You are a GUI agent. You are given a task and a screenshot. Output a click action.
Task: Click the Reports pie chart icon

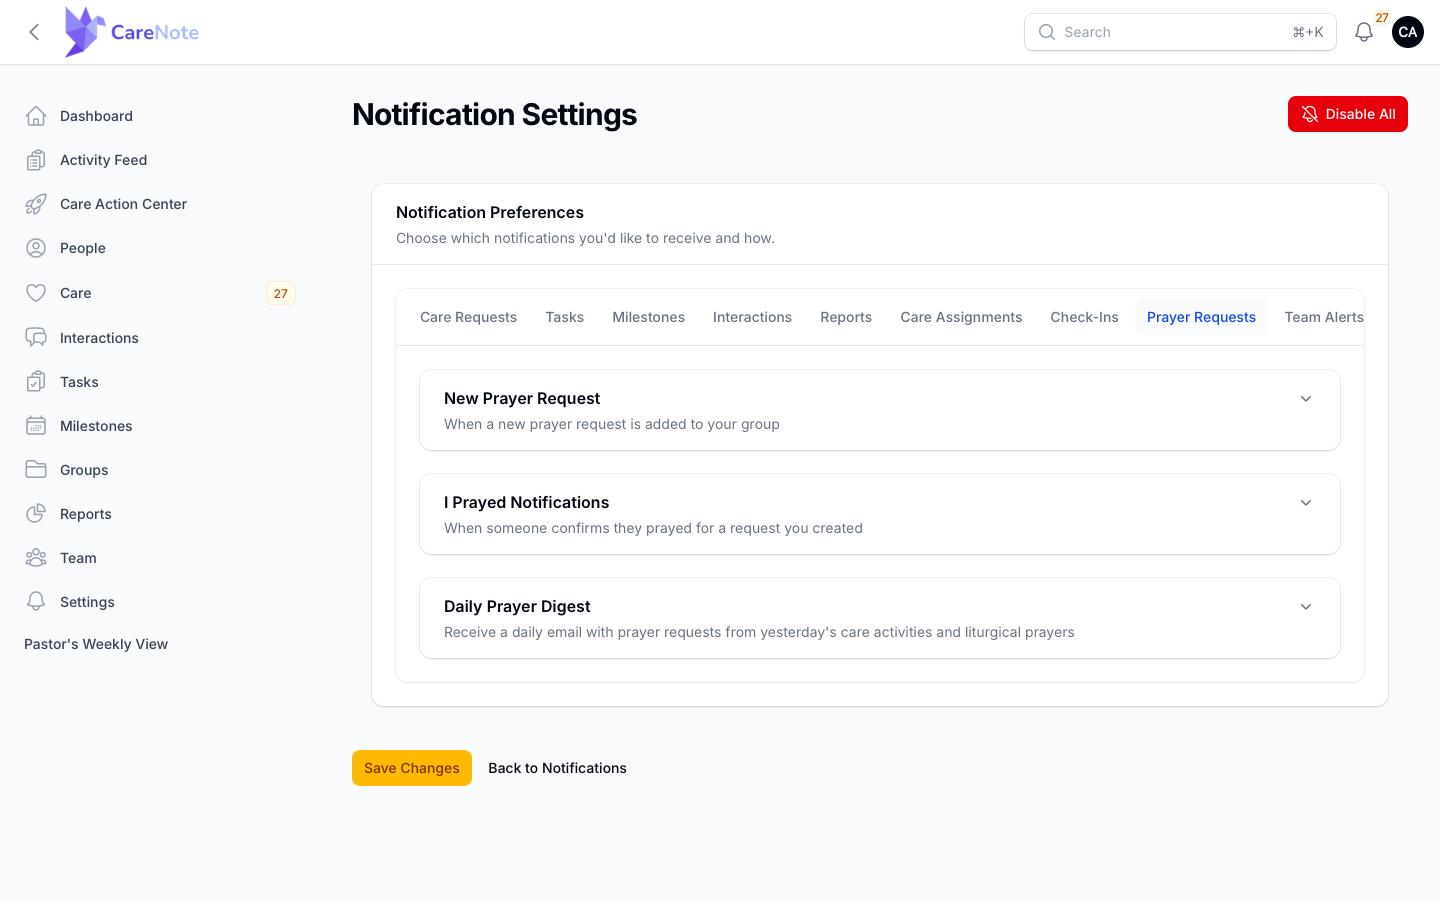(x=36, y=514)
